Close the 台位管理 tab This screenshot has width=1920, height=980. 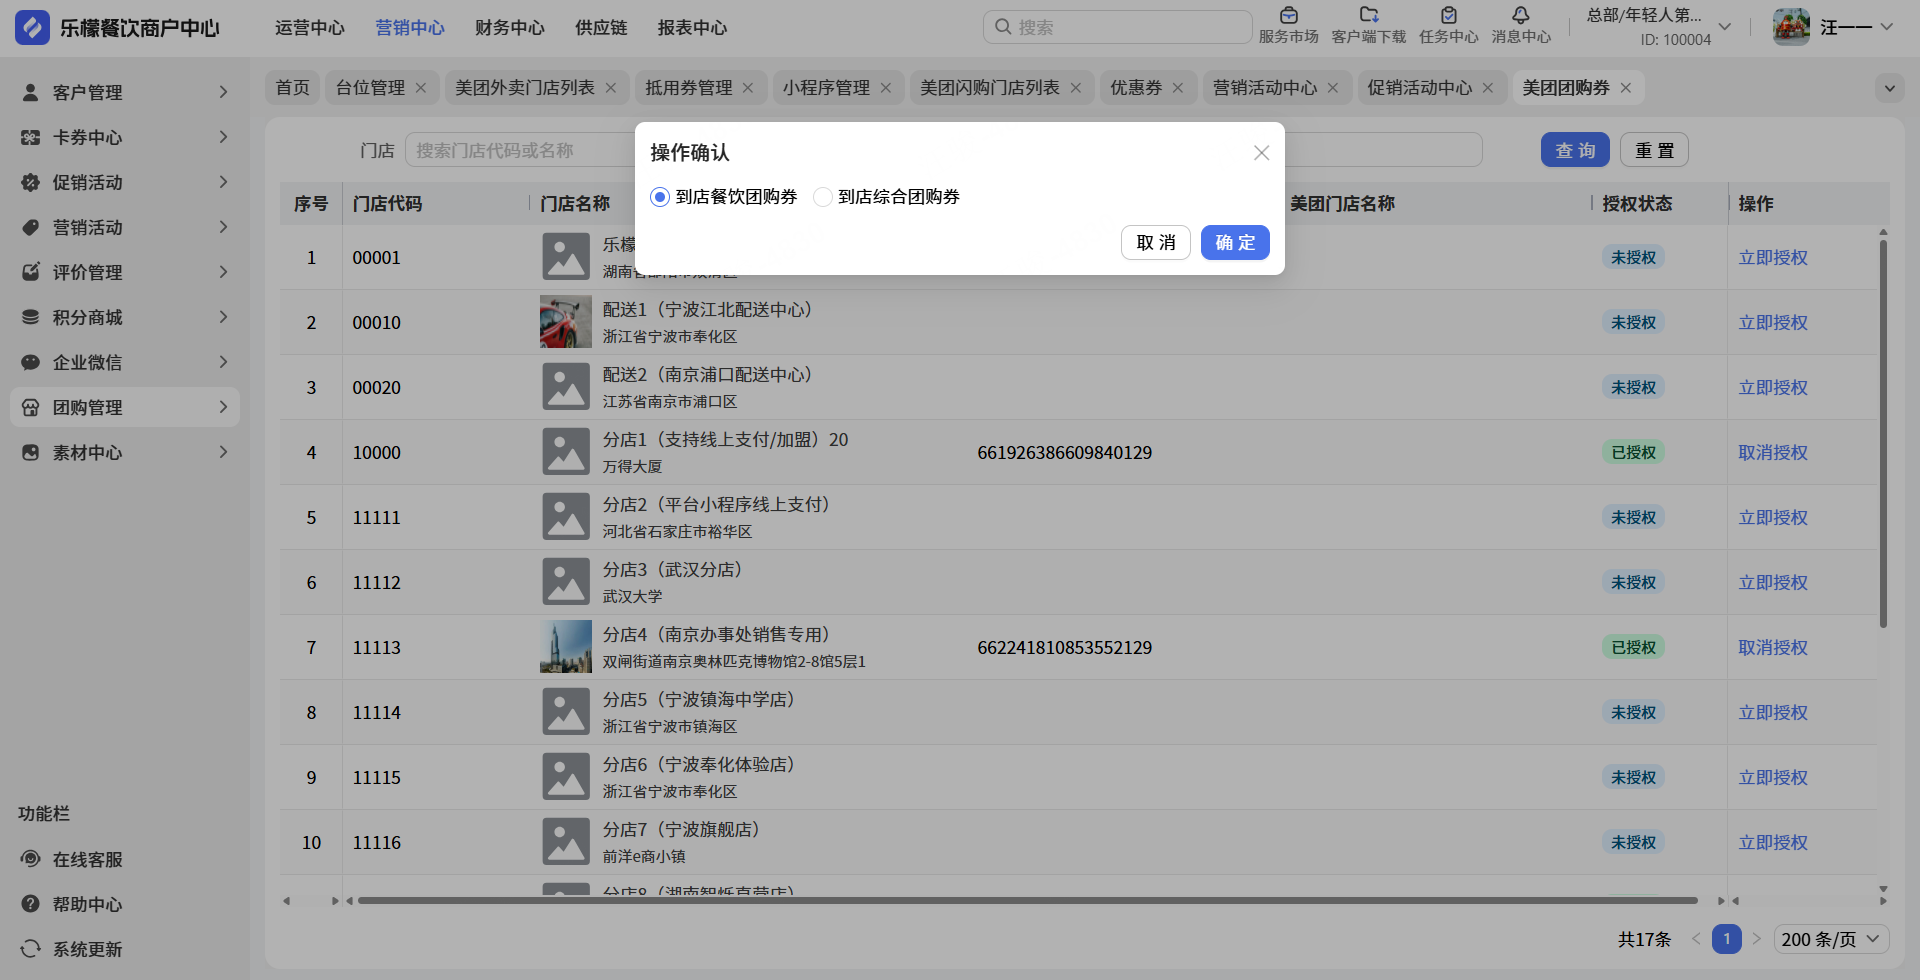[421, 88]
